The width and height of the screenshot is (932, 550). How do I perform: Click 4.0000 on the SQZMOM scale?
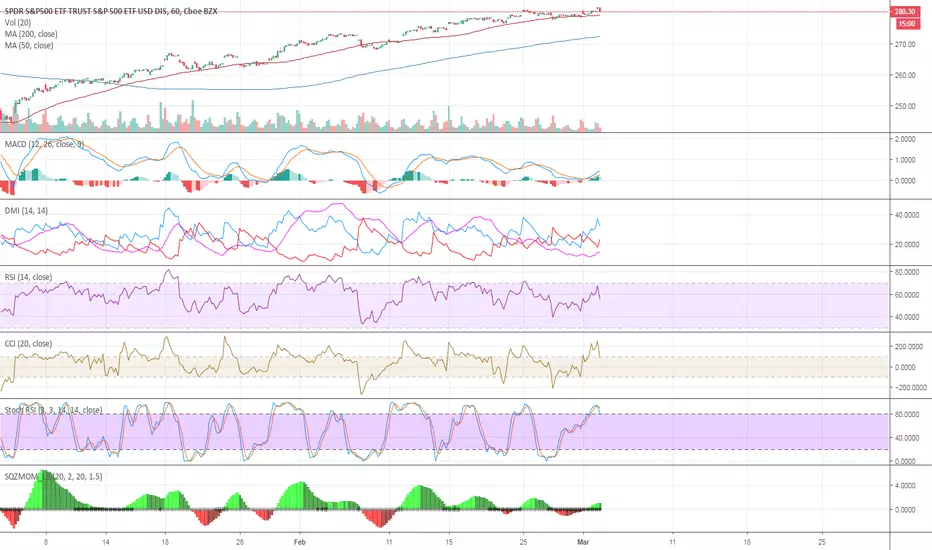coord(905,486)
